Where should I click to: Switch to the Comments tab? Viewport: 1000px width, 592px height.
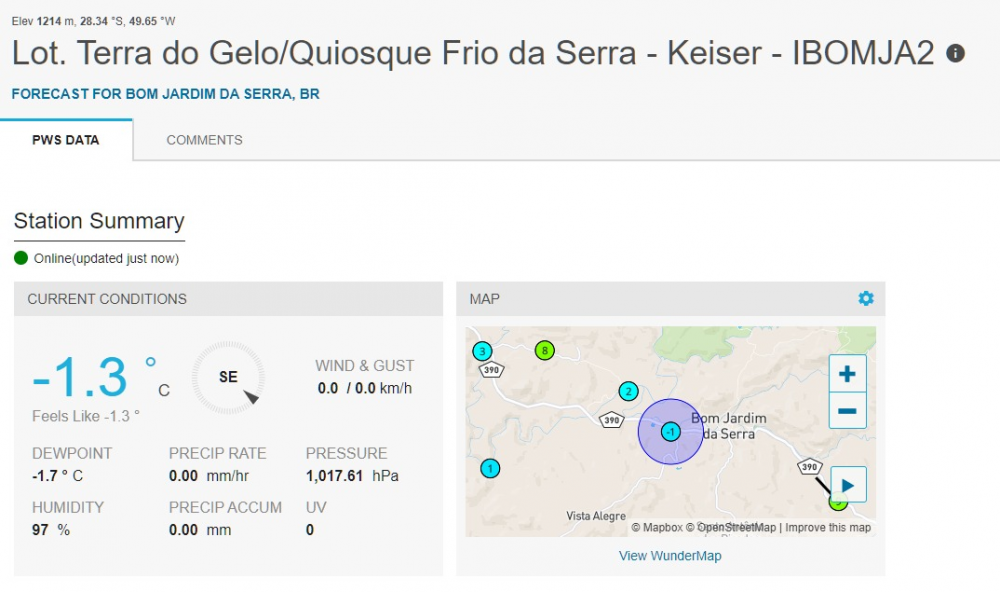[204, 140]
